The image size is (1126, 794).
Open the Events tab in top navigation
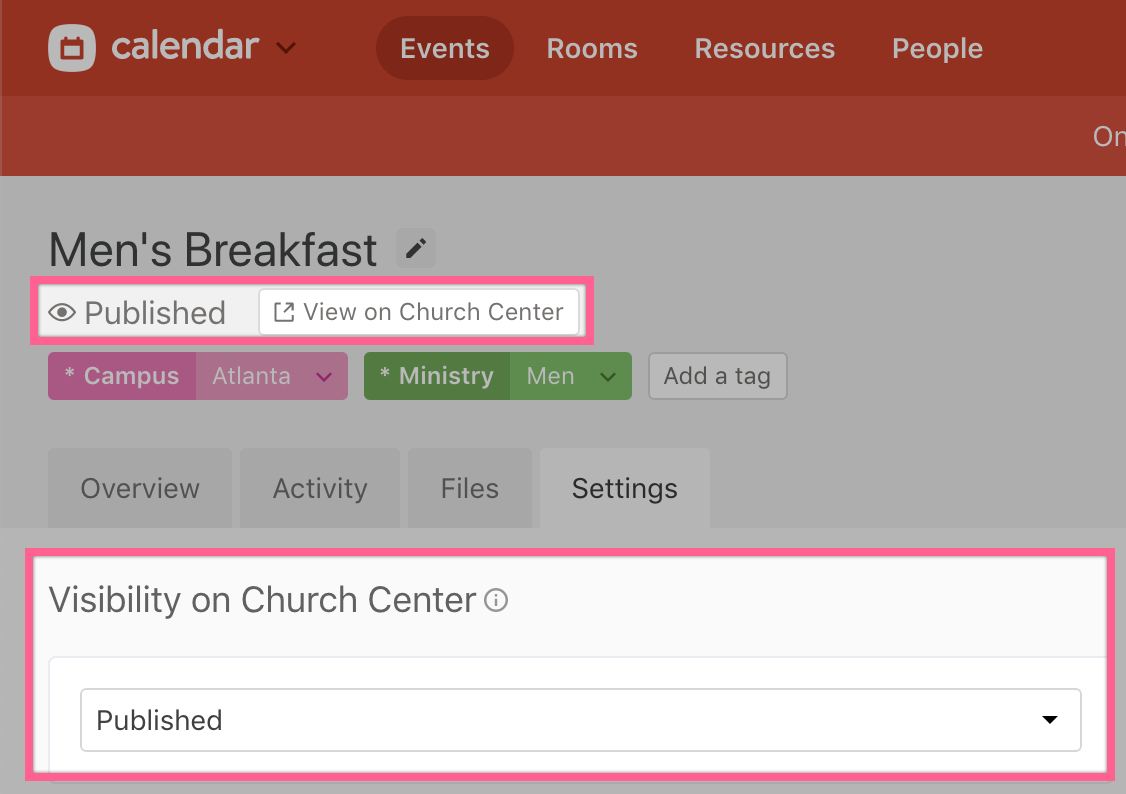coord(445,48)
